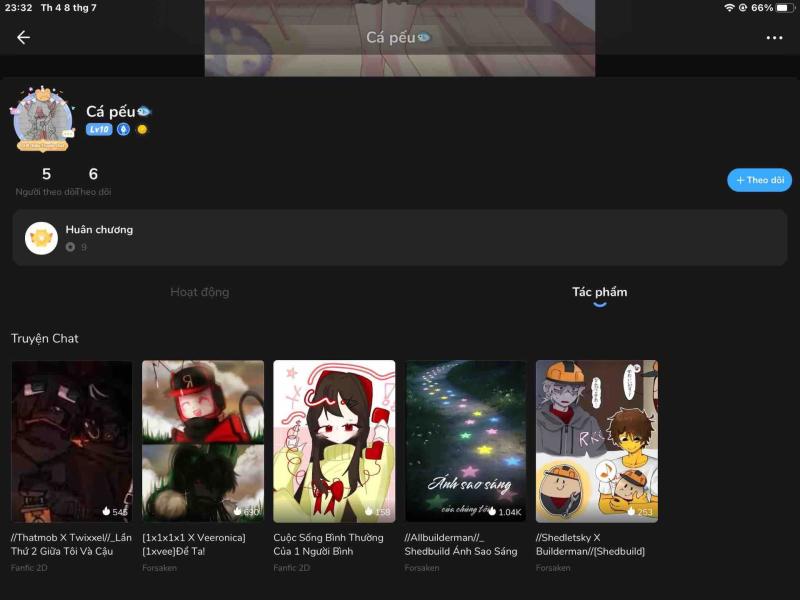Tap the Lv10 level badge

pos(99,130)
